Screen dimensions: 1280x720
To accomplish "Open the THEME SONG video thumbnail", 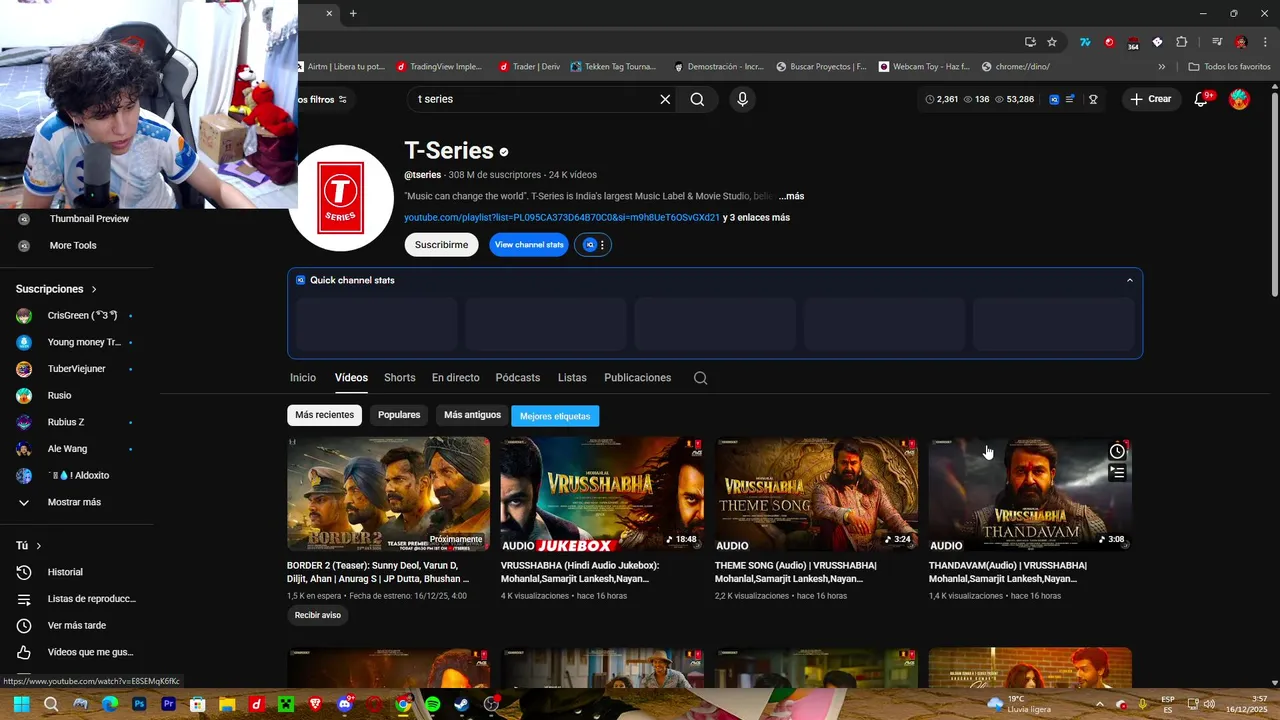I will [x=816, y=494].
